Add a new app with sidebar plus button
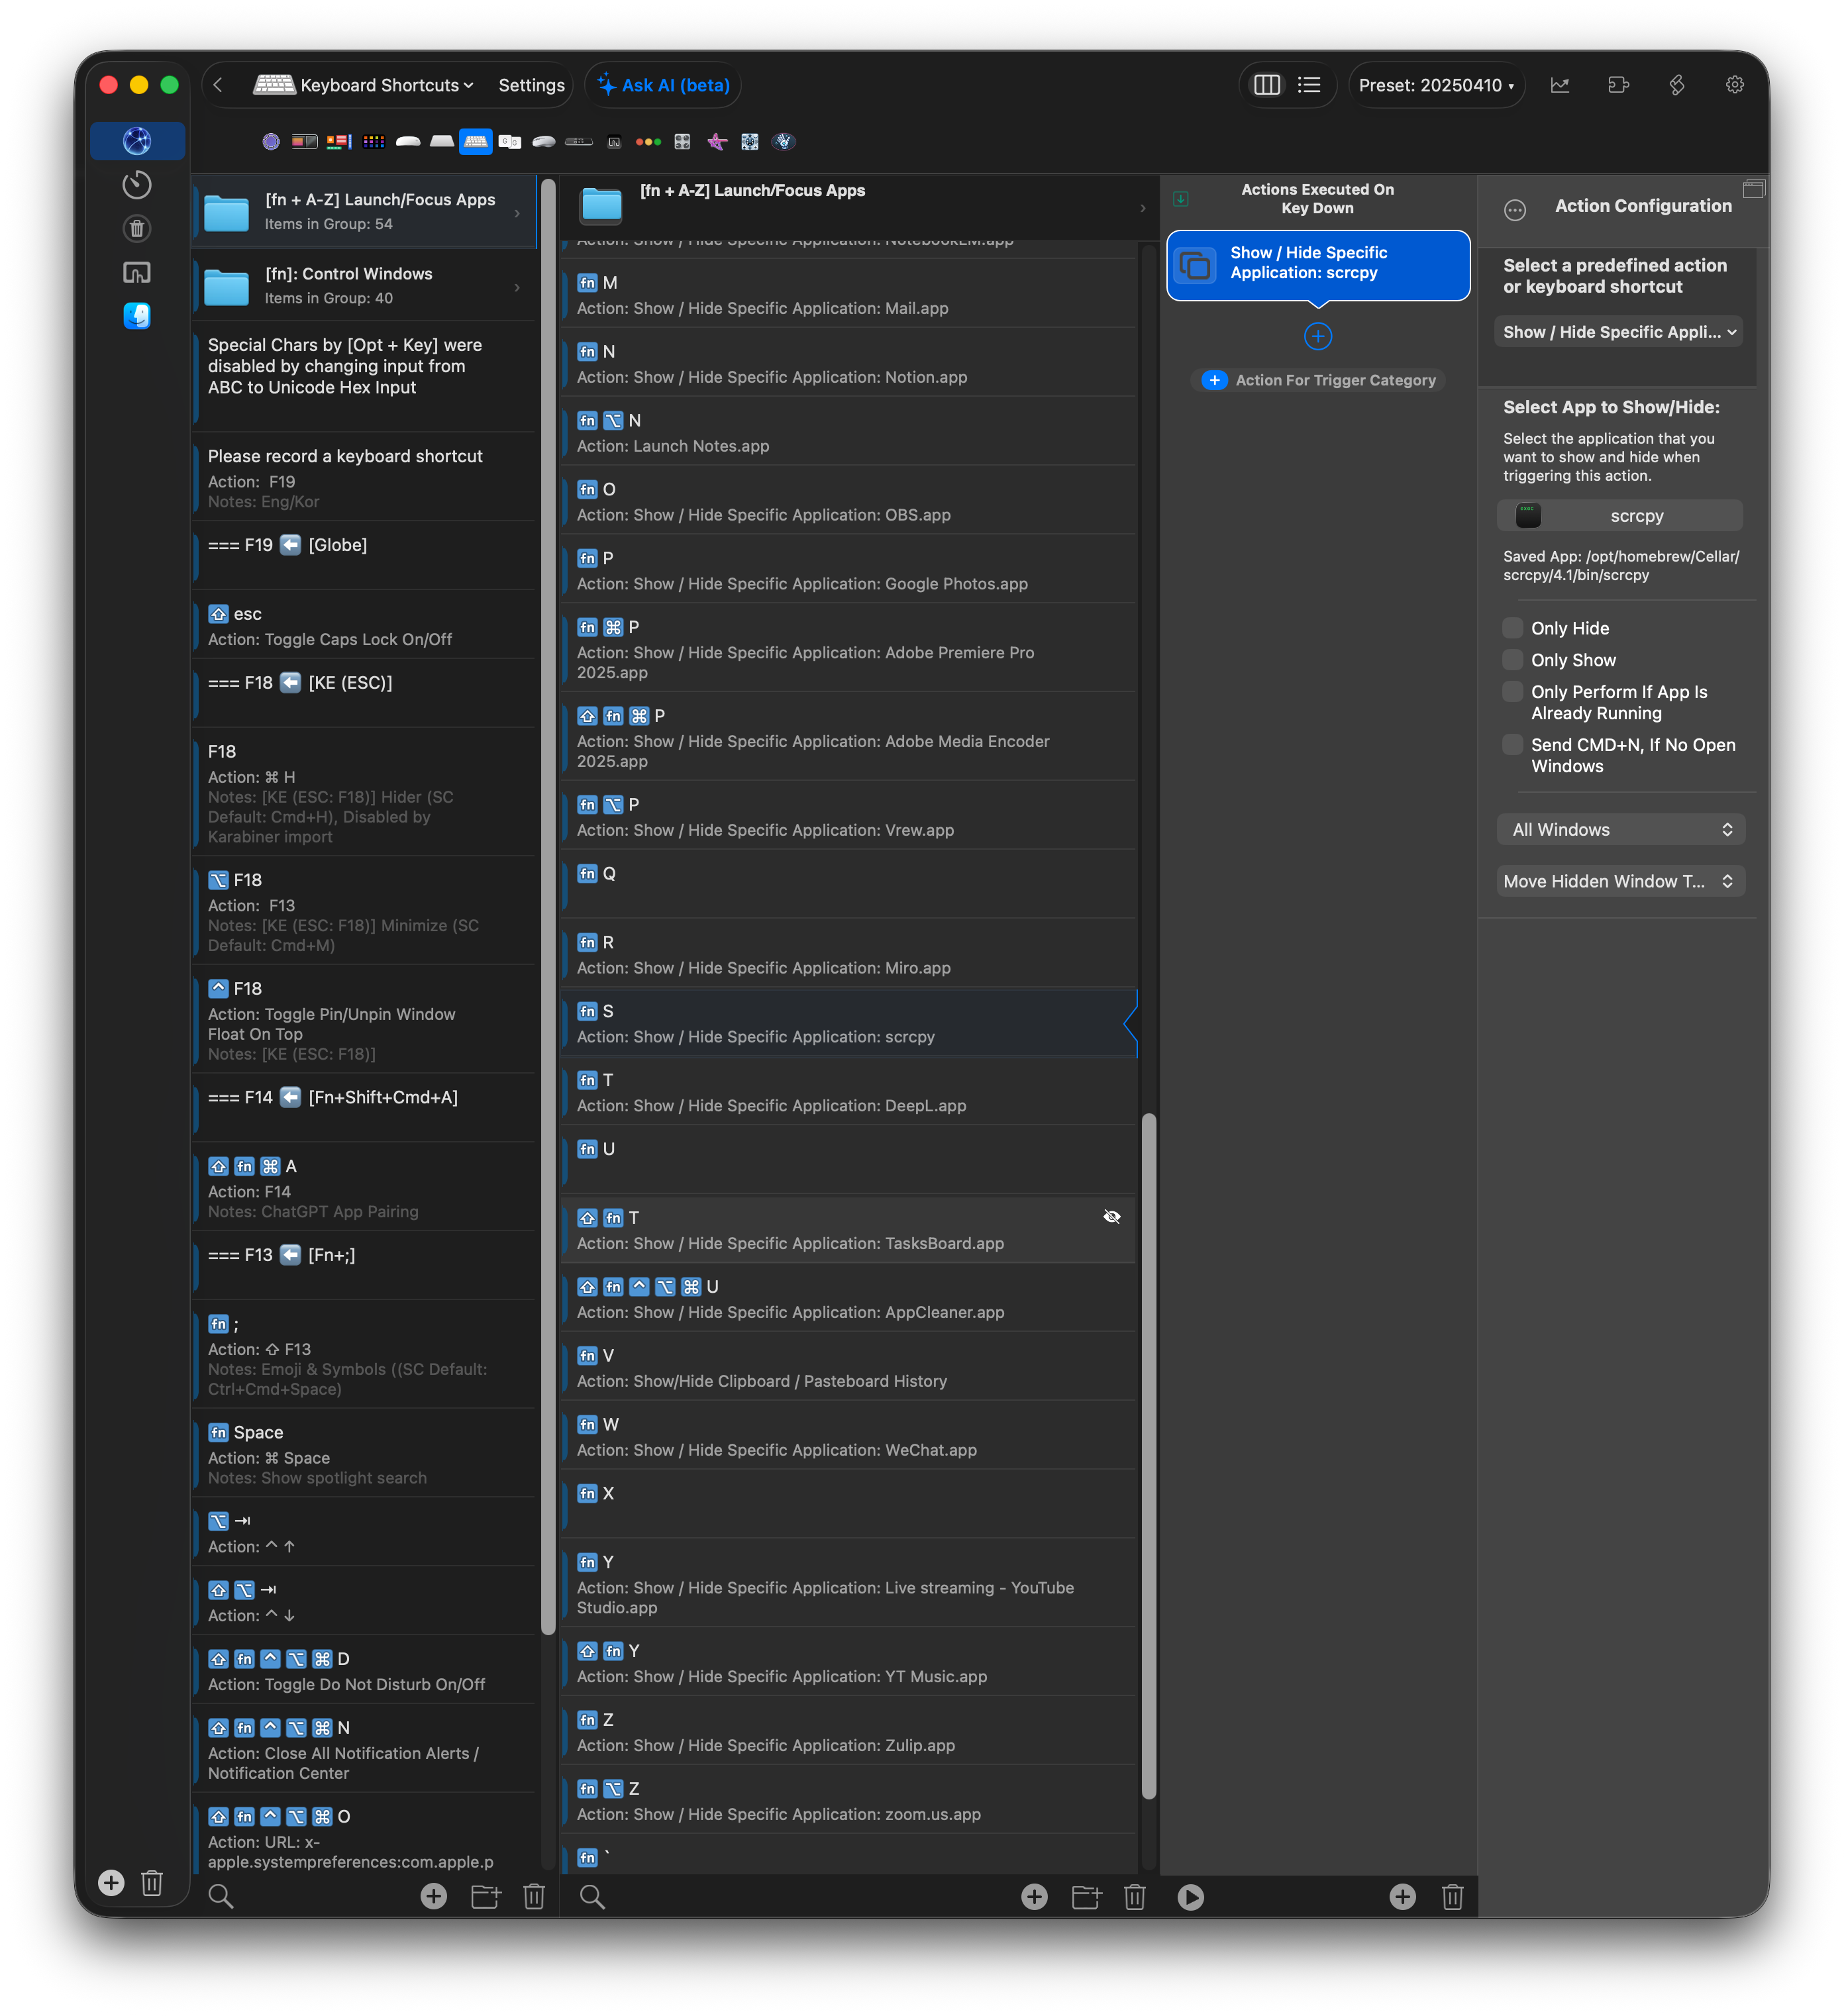Image resolution: width=1844 pixels, height=2016 pixels. pyautogui.click(x=111, y=1883)
